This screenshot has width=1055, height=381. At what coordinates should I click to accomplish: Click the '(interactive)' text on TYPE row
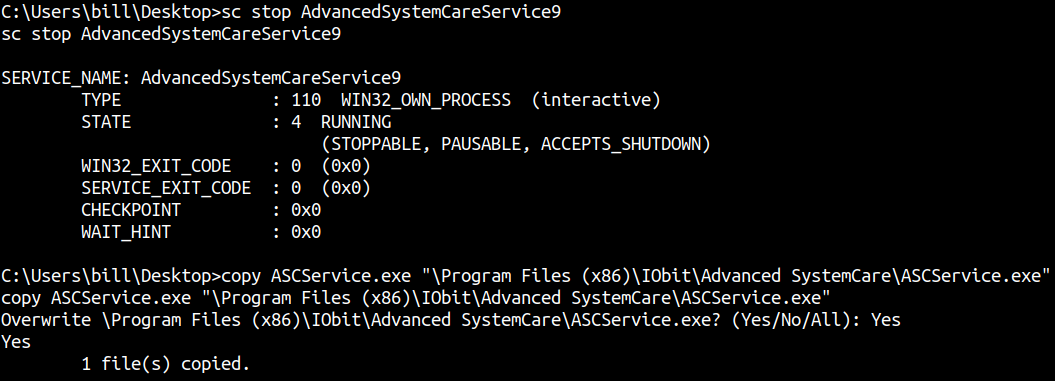click(x=596, y=100)
